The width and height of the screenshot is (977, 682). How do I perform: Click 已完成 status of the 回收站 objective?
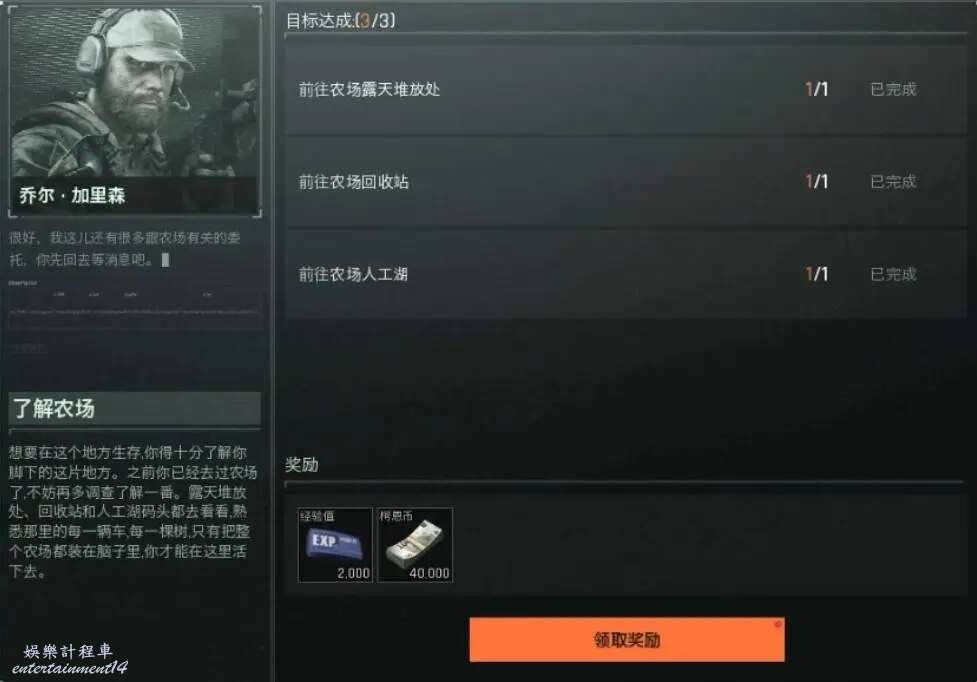pyautogui.click(x=893, y=182)
